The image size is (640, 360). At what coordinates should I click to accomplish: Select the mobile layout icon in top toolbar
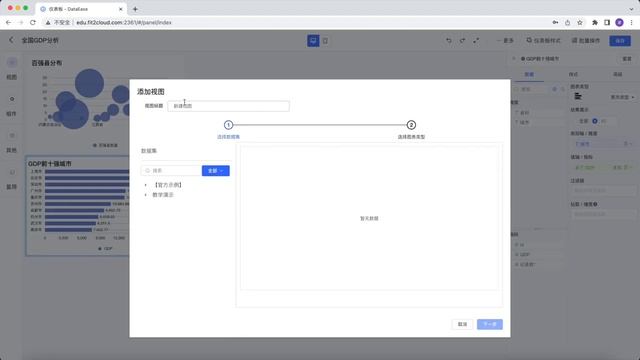[x=325, y=41]
